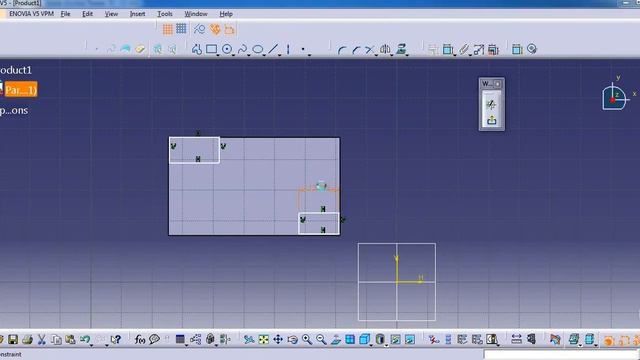Open the Formula f(x) tool
640x360 pixels.
point(140,340)
